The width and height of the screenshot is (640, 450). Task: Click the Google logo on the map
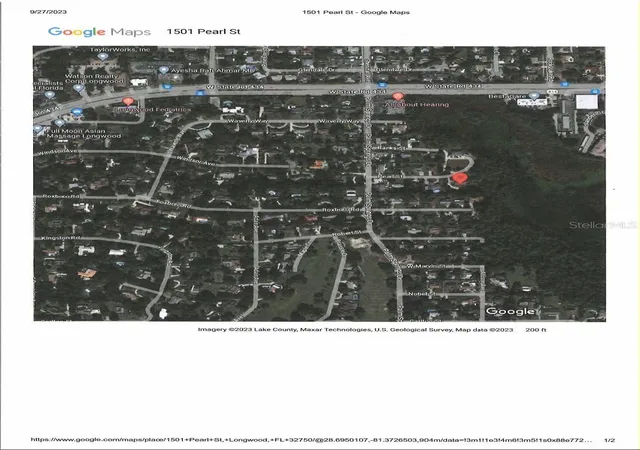(510, 311)
